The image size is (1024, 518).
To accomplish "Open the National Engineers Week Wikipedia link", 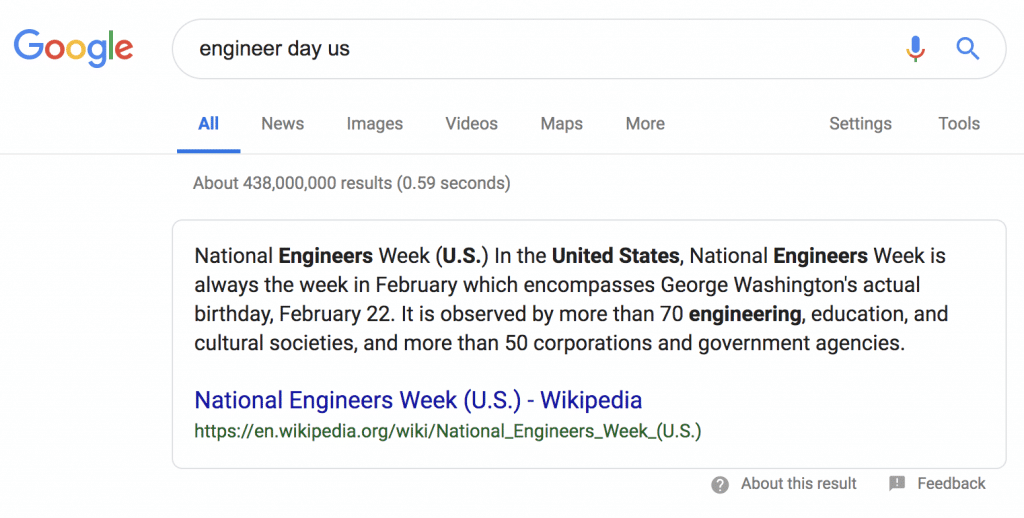I will (418, 401).
